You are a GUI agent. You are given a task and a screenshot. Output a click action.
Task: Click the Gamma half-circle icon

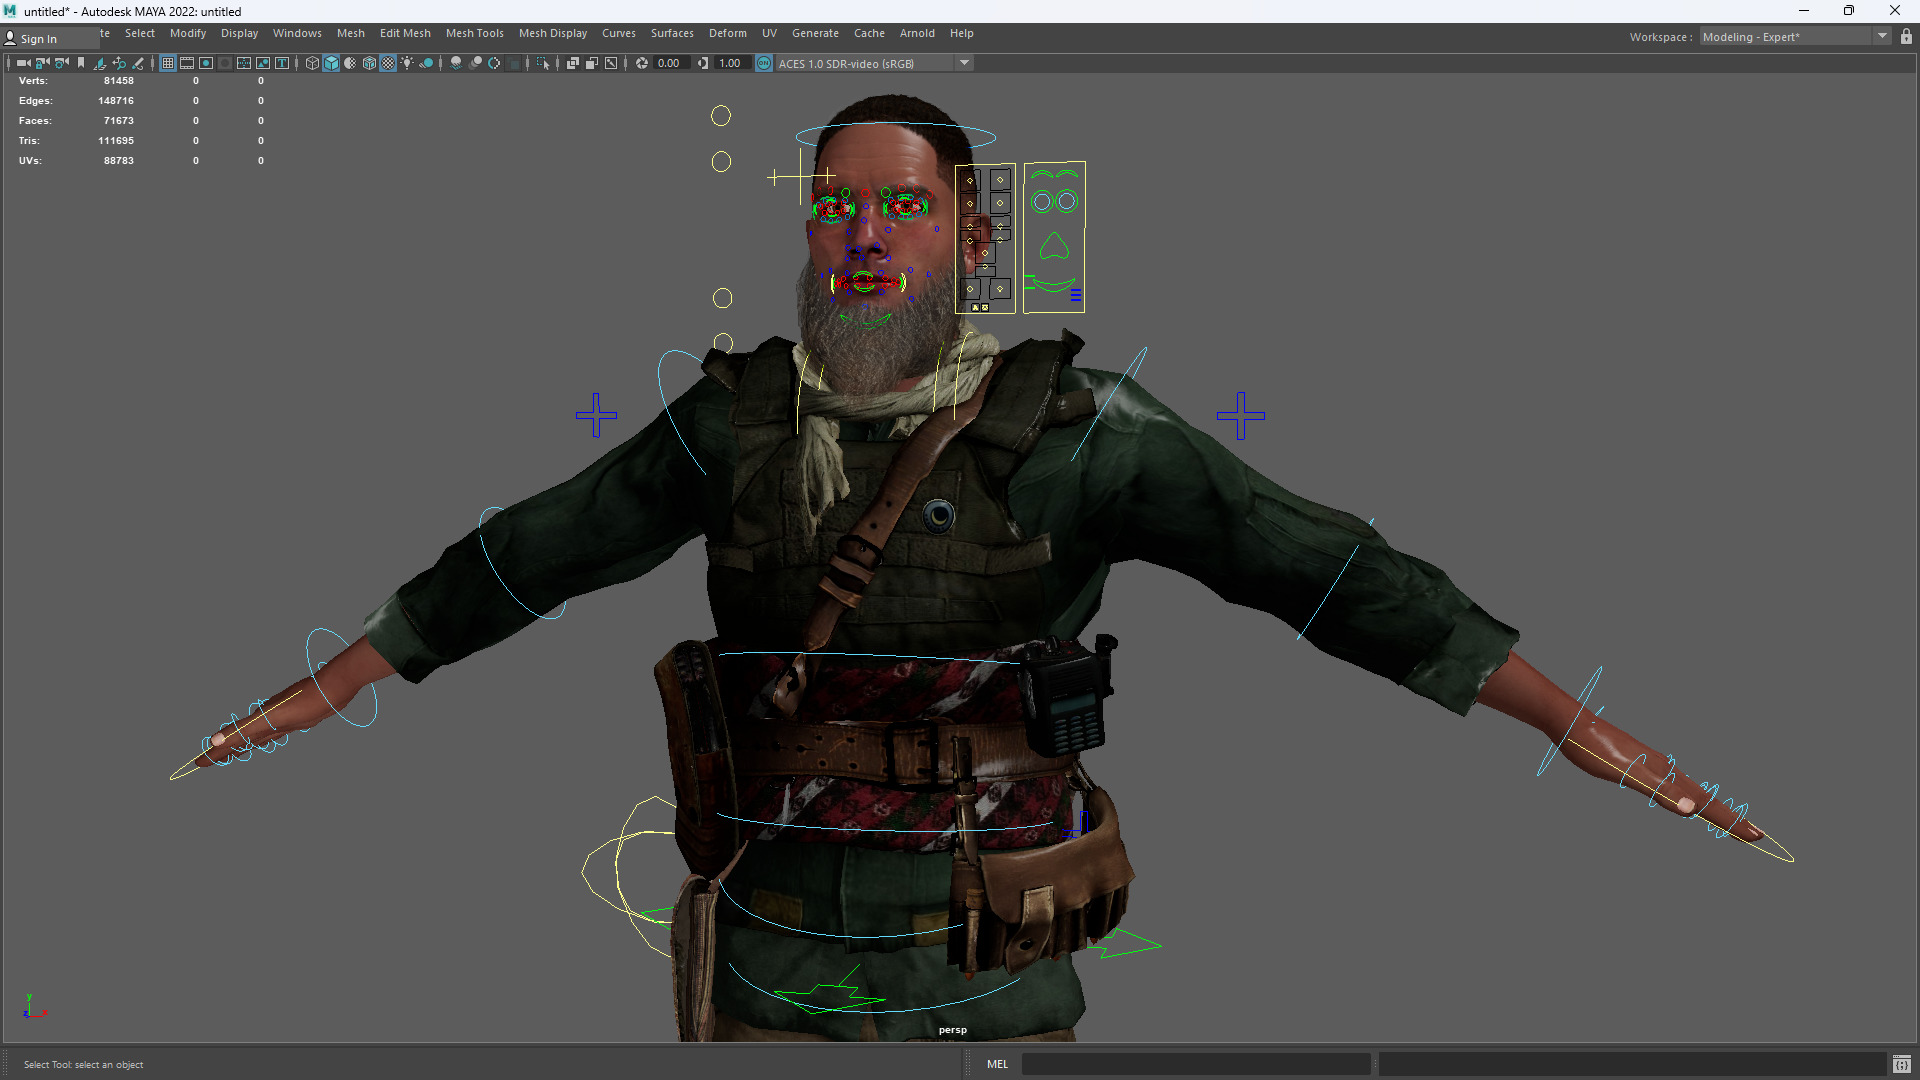point(703,63)
